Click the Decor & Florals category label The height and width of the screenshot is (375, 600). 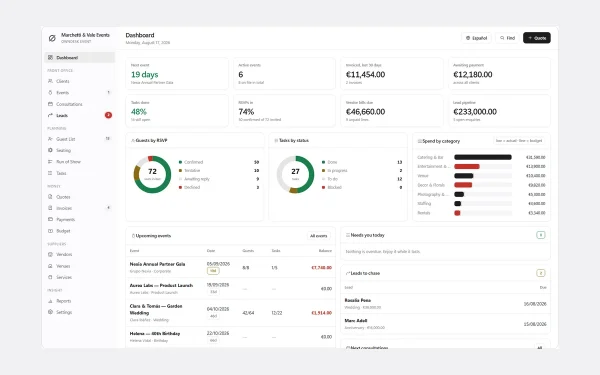[431, 185]
